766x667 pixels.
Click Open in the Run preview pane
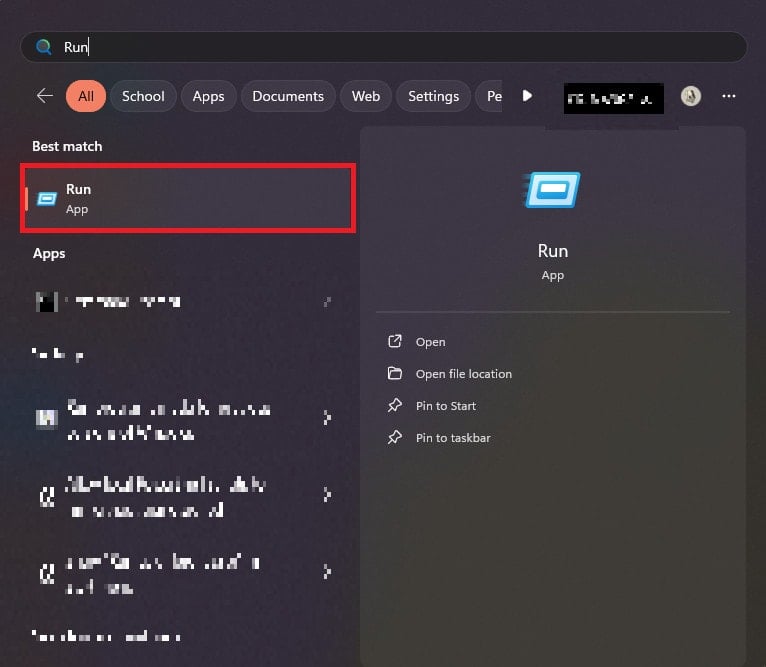pyautogui.click(x=430, y=342)
